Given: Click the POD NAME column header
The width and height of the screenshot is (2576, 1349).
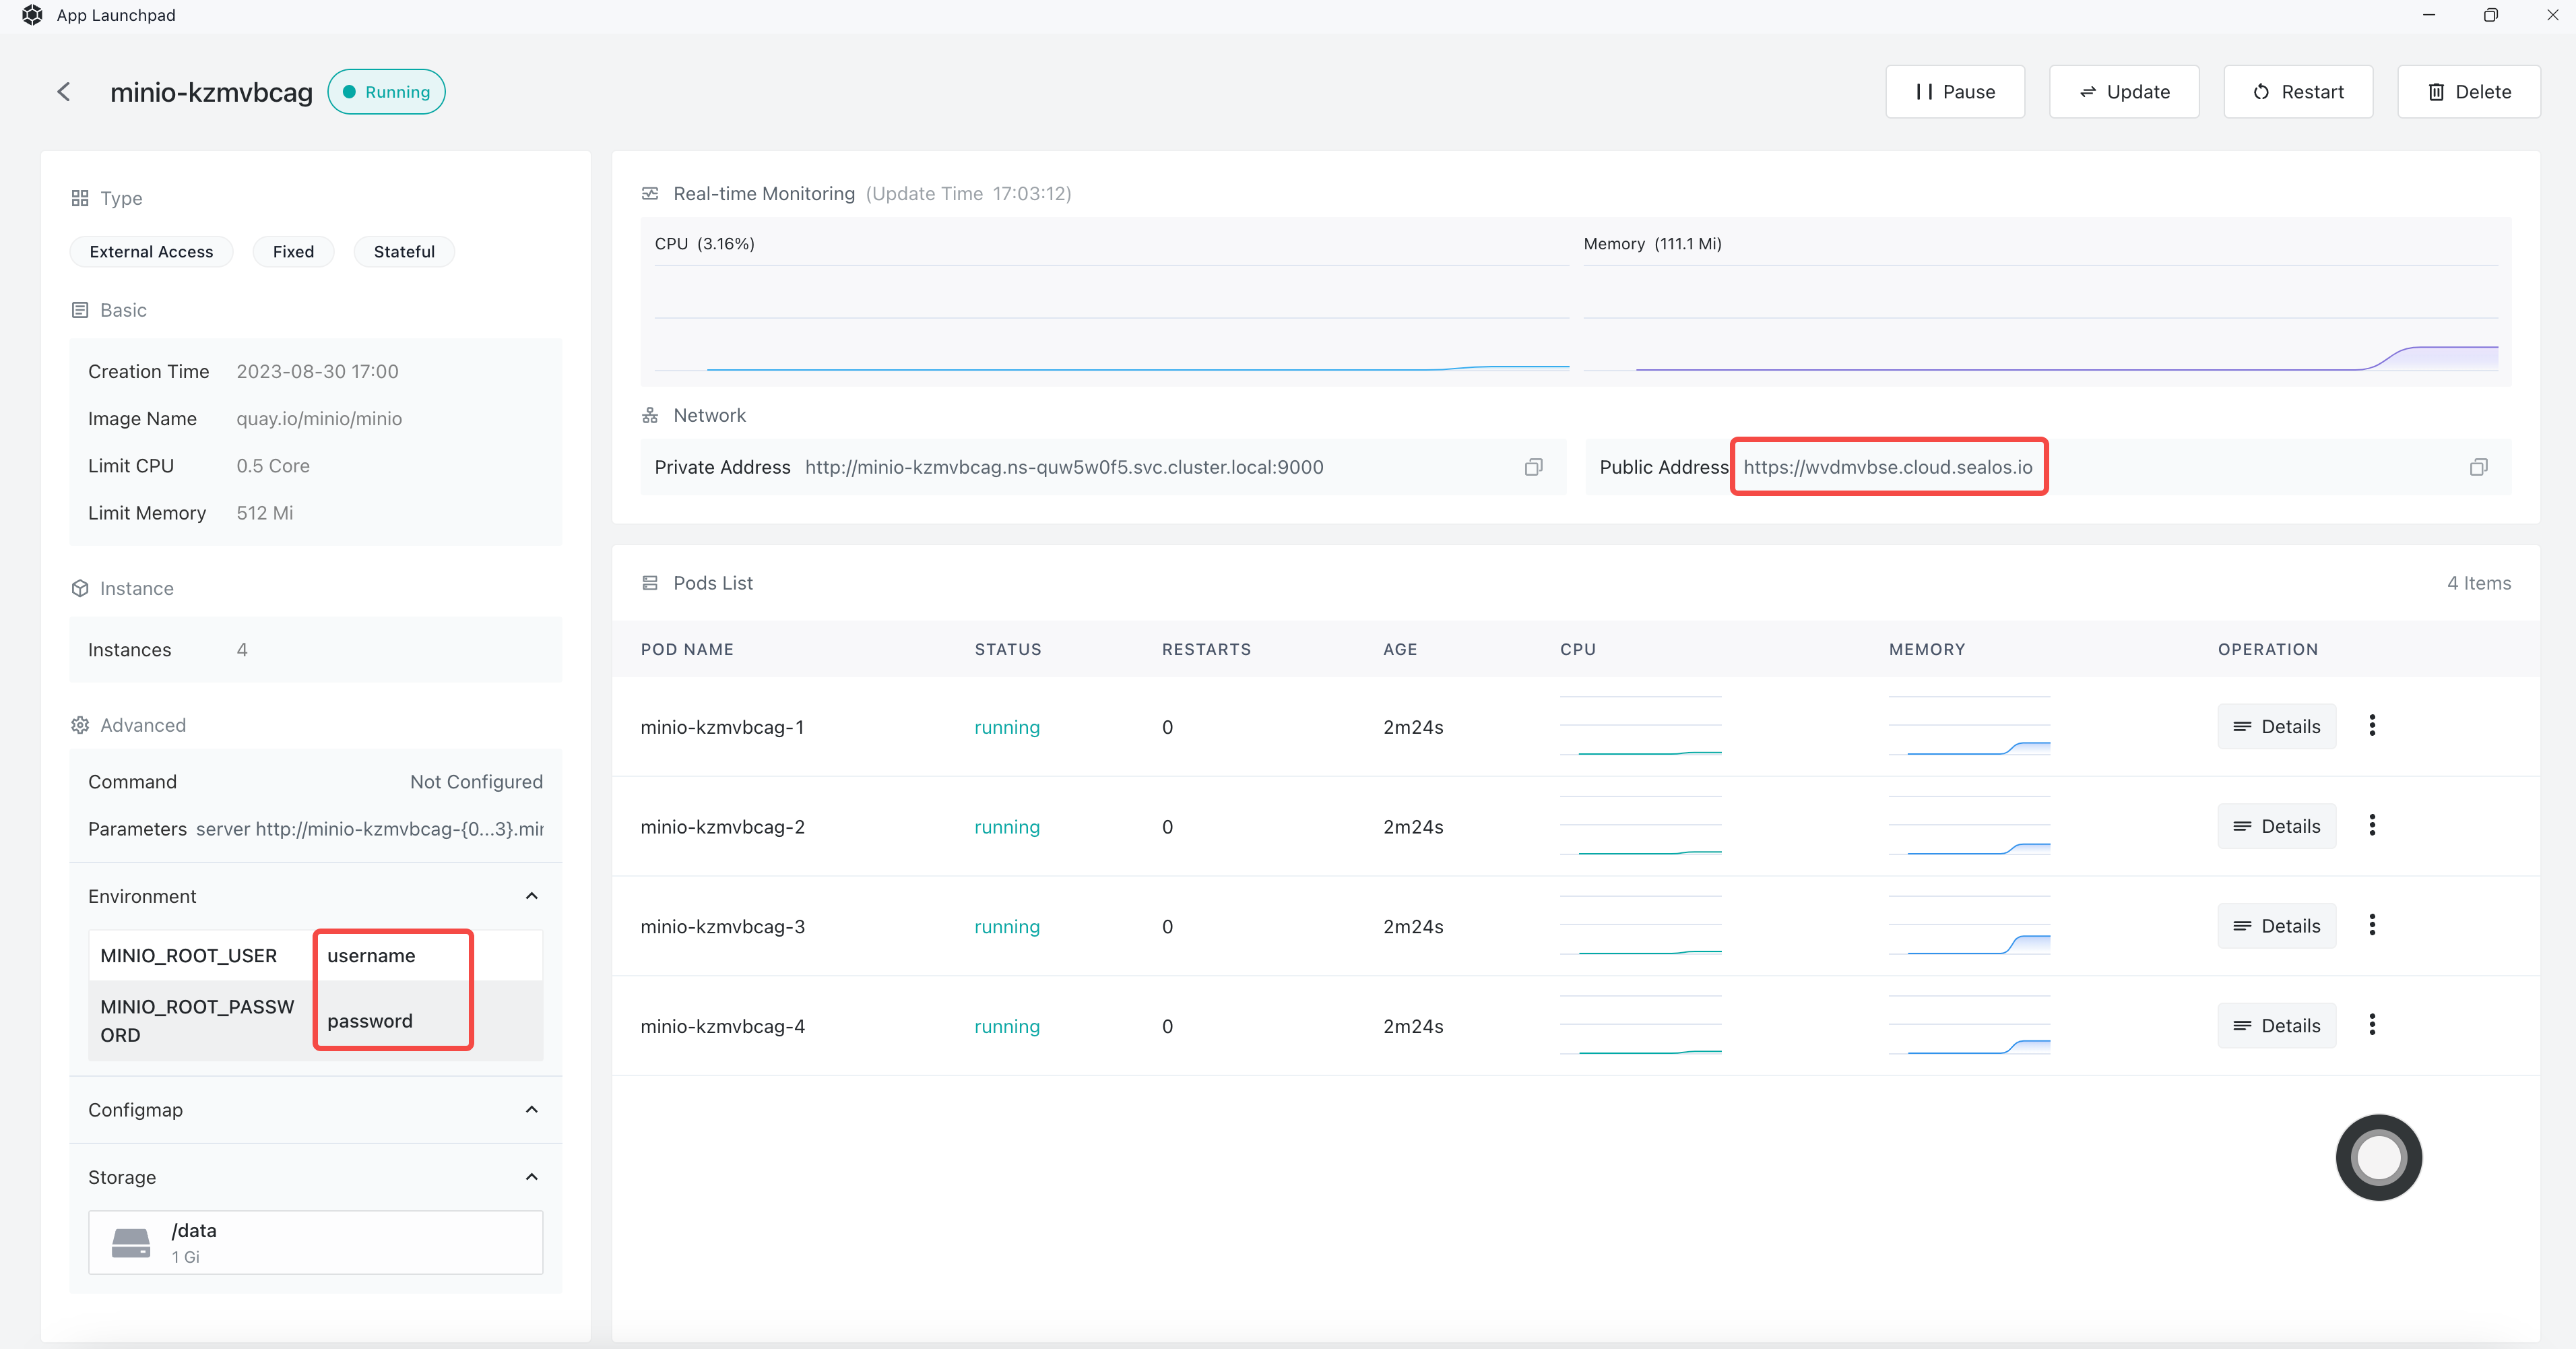Looking at the screenshot, I should pyautogui.click(x=687, y=649).
